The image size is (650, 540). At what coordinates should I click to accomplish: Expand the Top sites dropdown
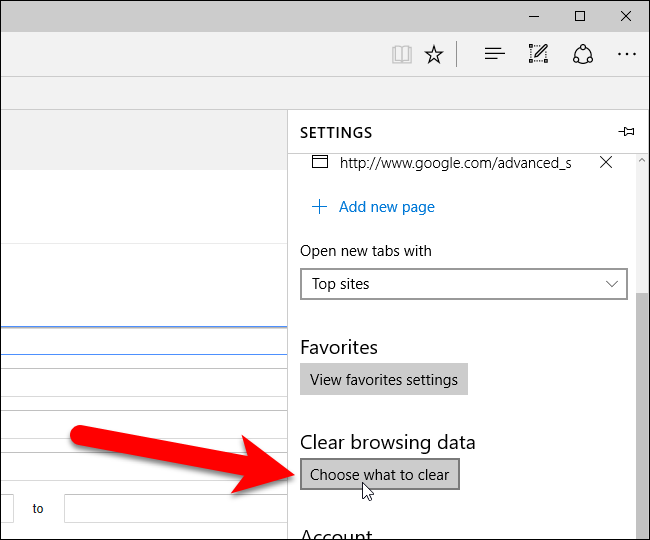(464, 284)
